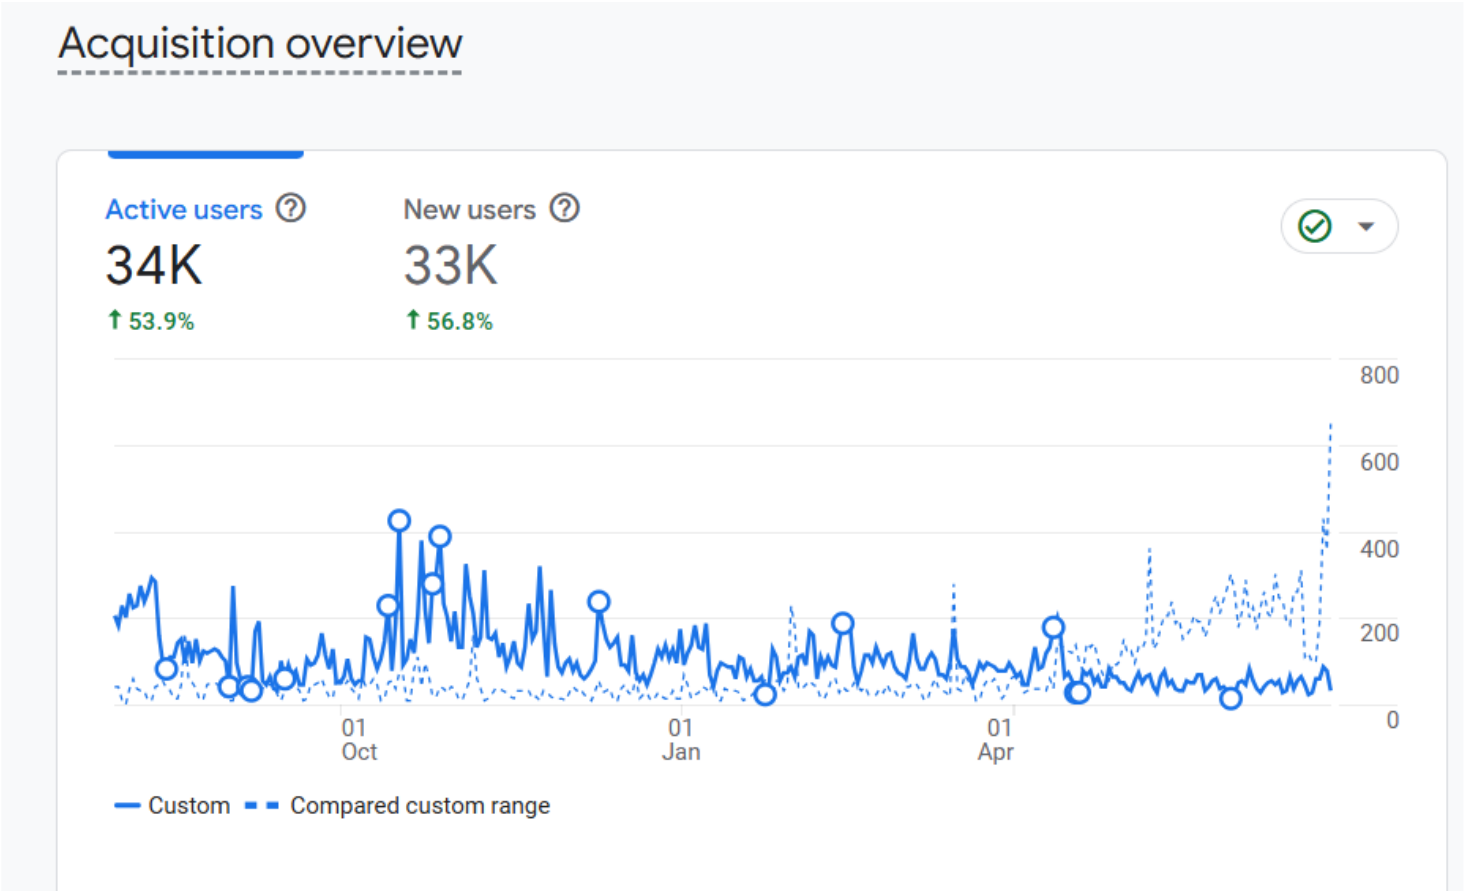Click the 33K new users value
The image size is (1470, 895).
[451, 266]
